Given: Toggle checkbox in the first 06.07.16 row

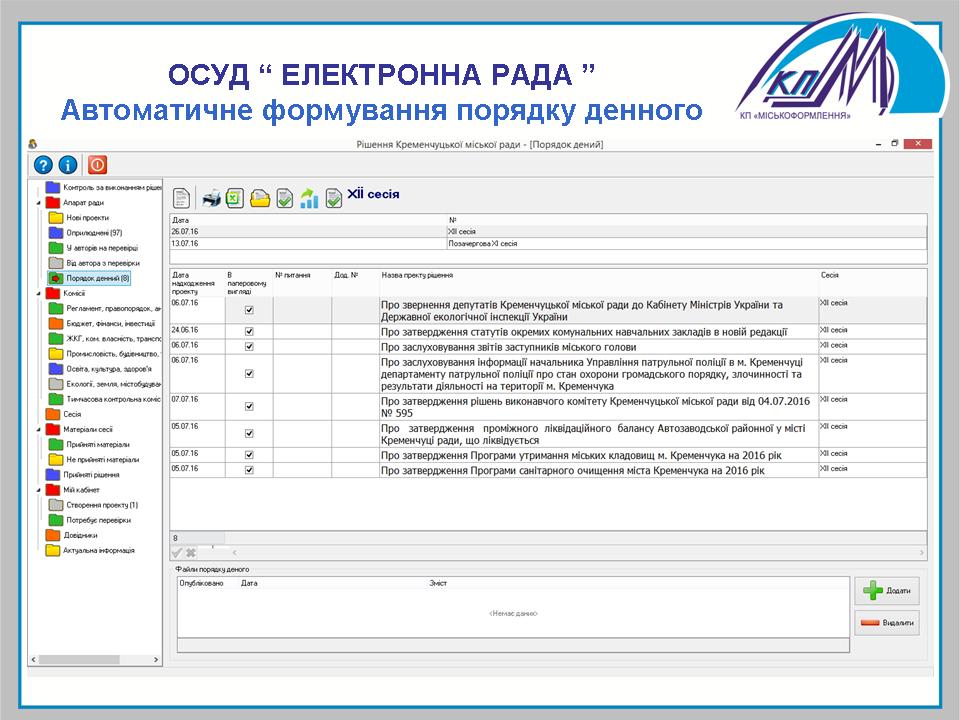Looking at the screenshot, I should pyautogui.click(x=249, y=310).
